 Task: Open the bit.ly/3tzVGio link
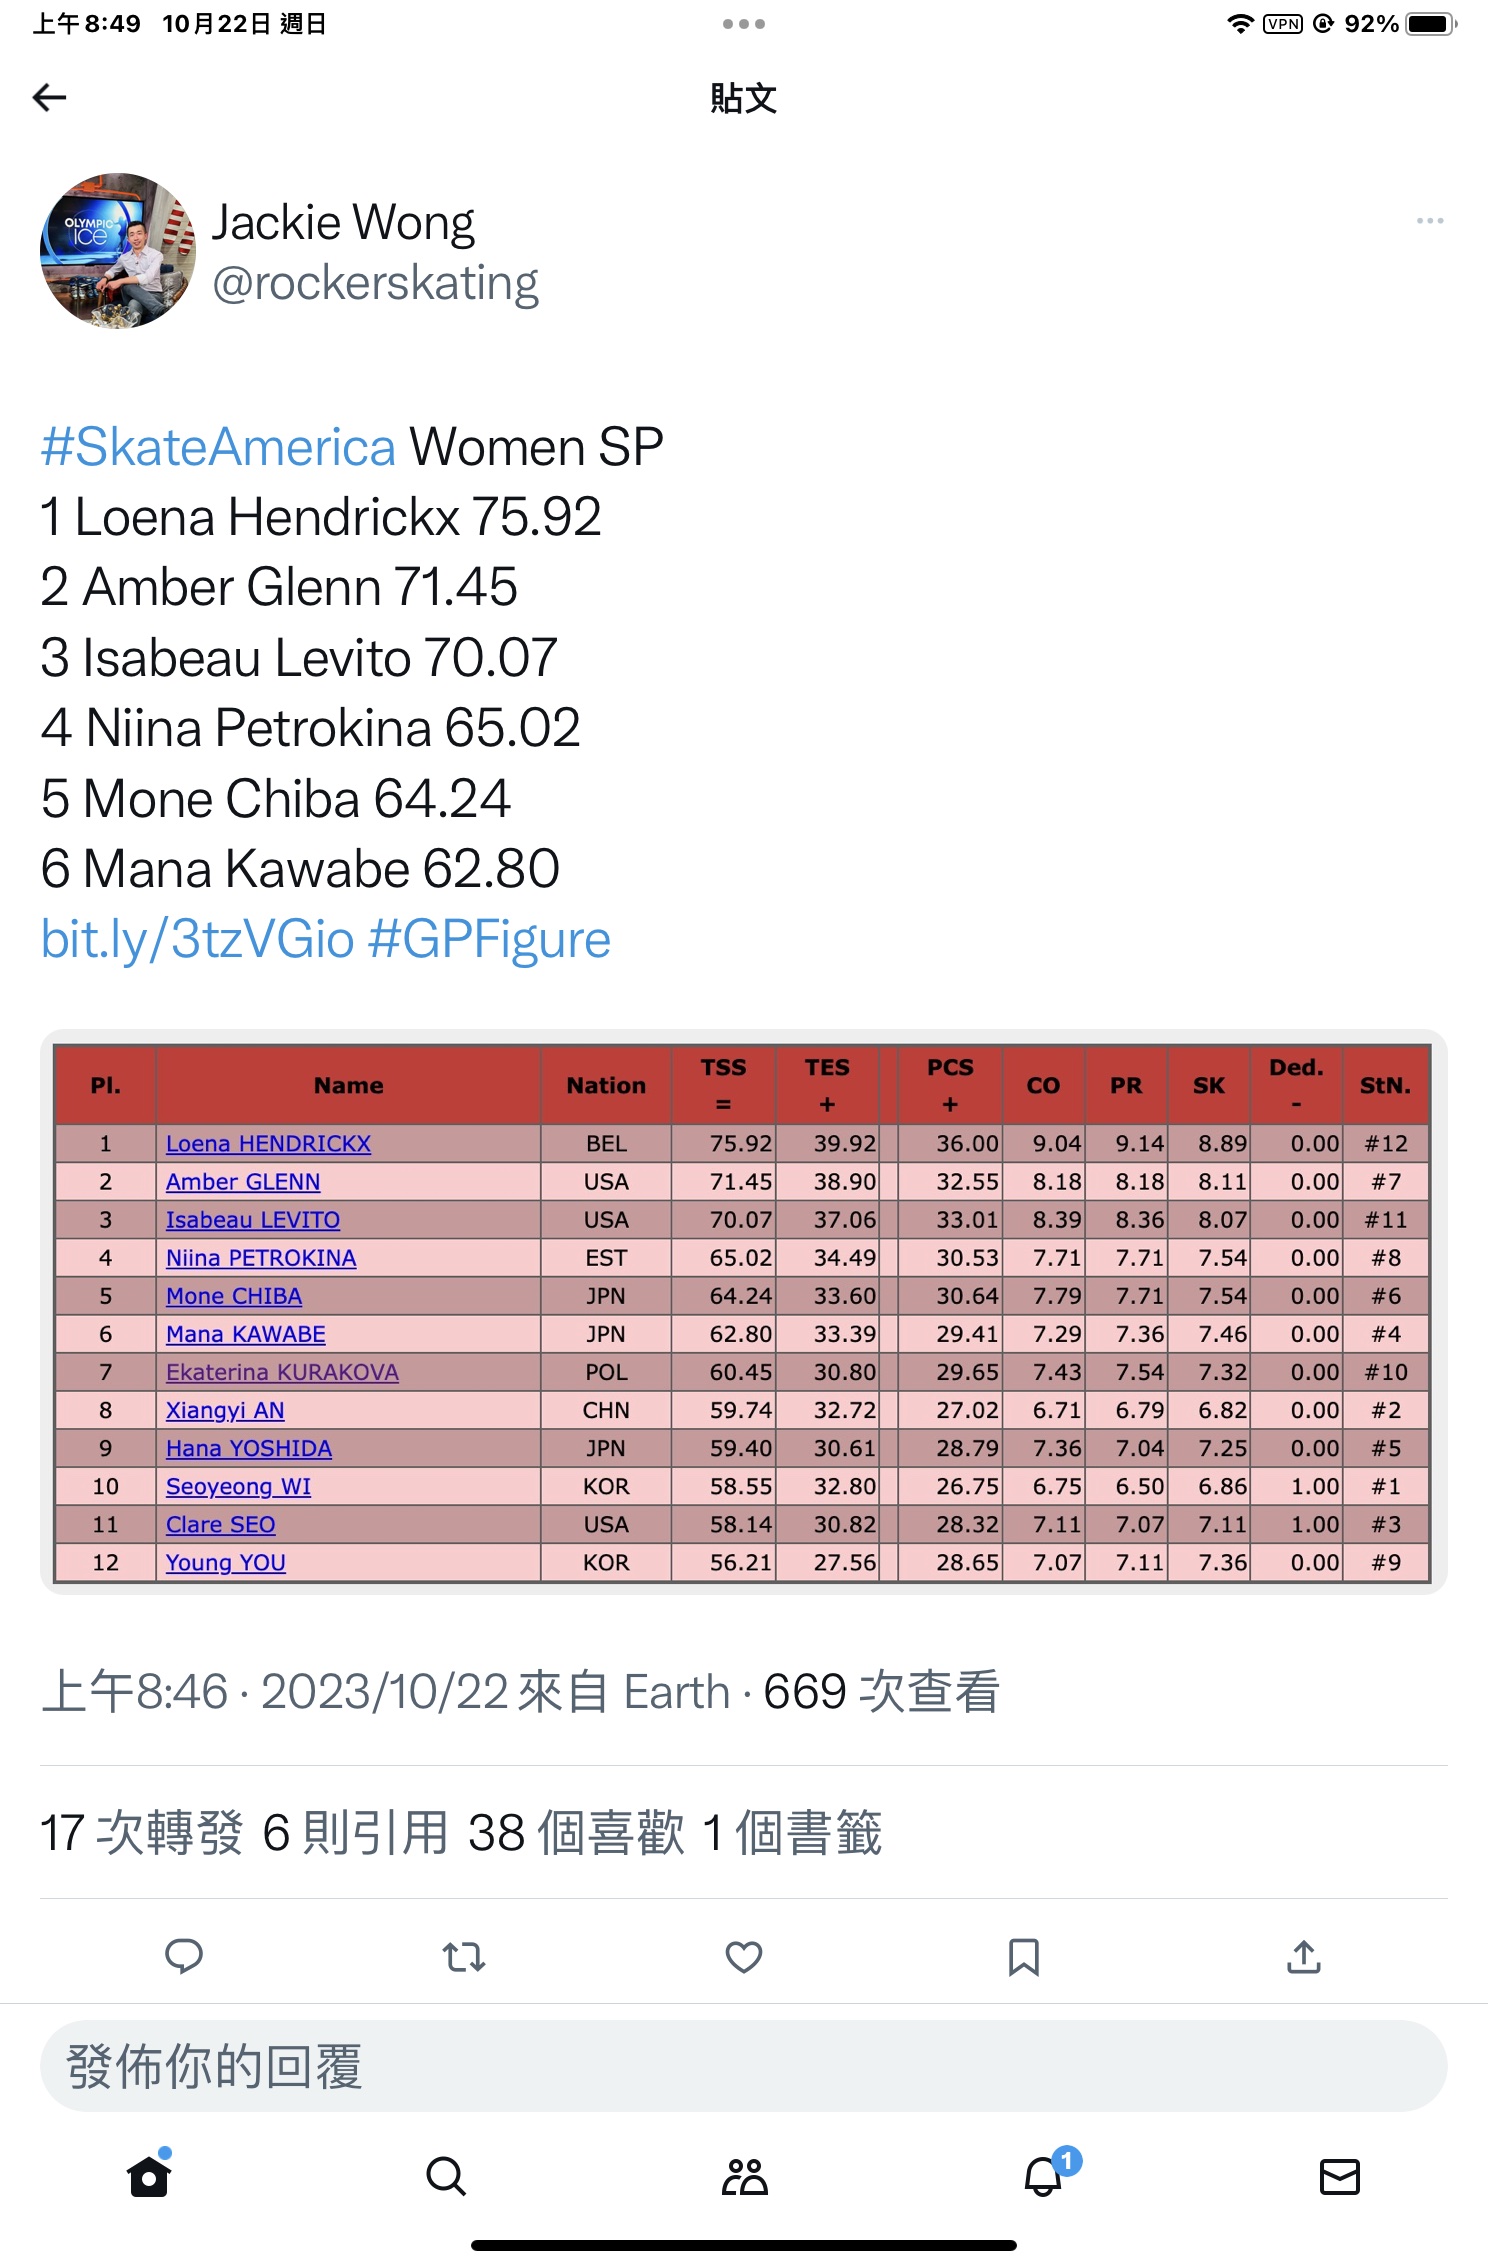point(197,939)
